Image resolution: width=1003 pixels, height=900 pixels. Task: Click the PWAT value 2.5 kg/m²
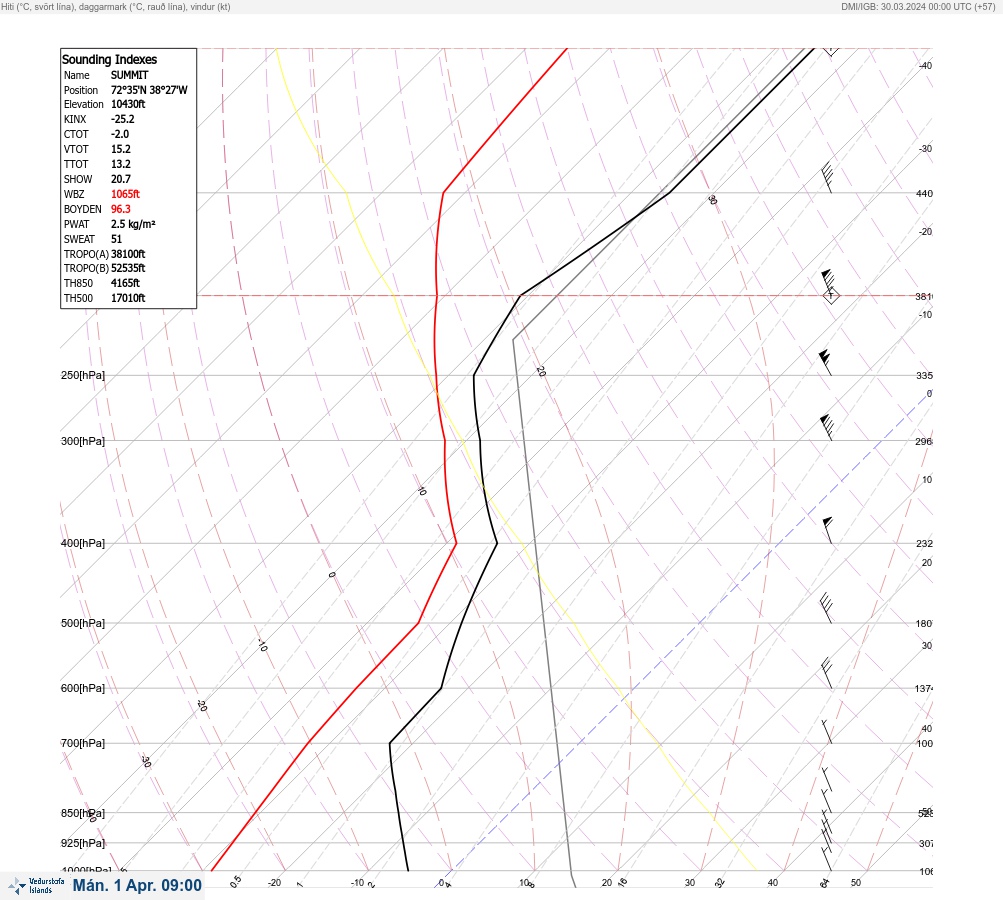tap(133, 224)
